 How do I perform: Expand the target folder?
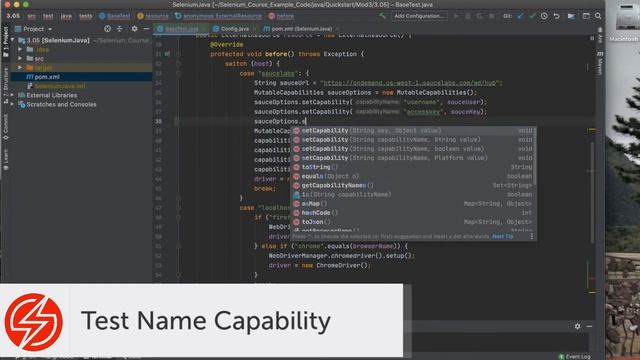coord(20,67)
